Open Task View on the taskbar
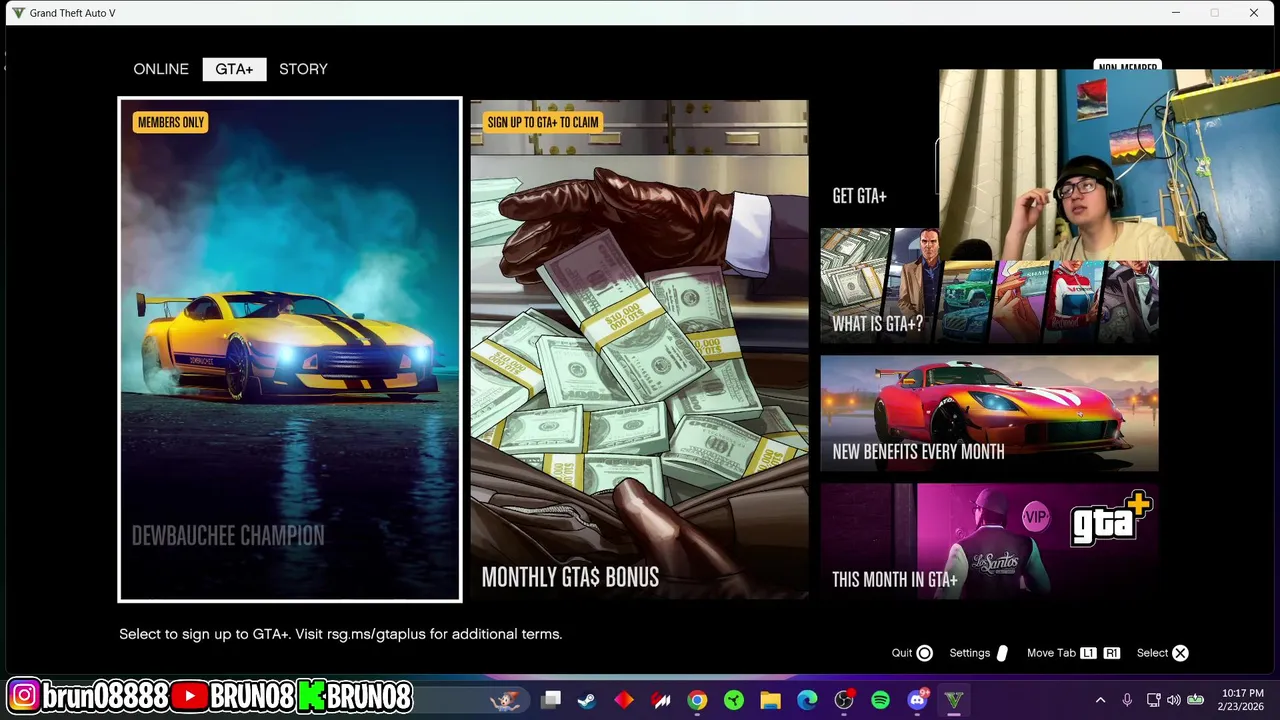The width and height of the screenshot is (1280, 720). coord(551,700)
